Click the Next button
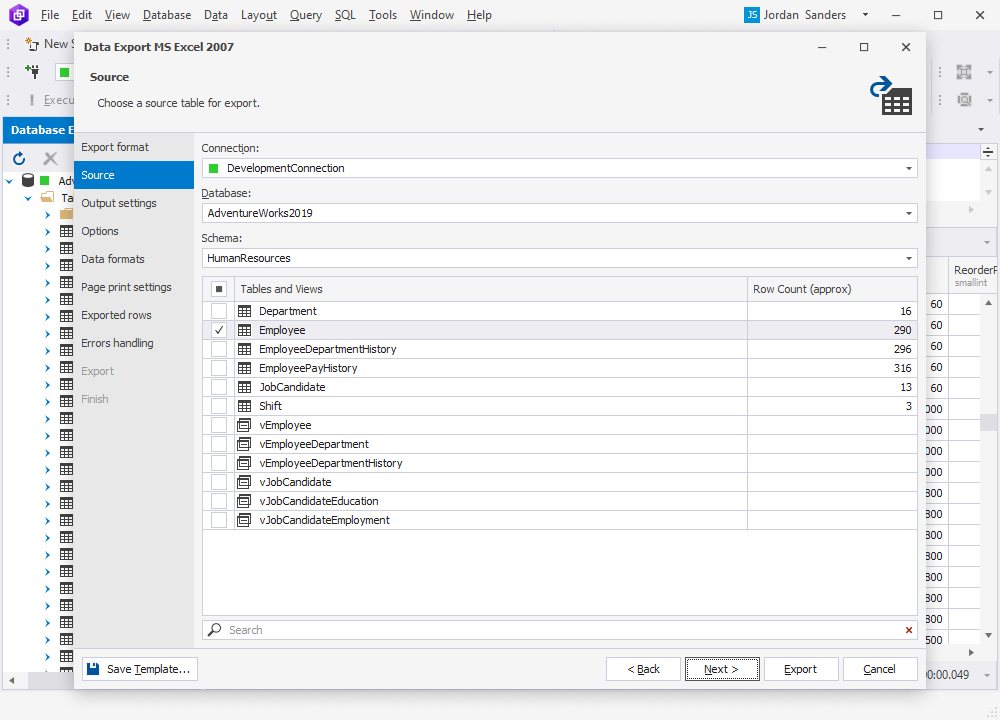Screen dimensions: 1000x720 722,669
